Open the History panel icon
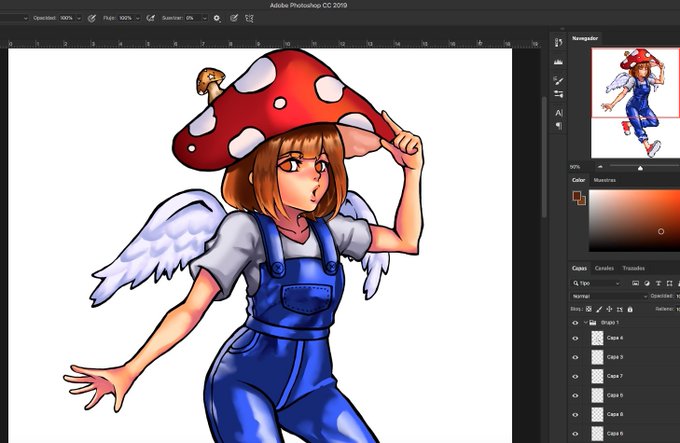This screenshot has height=443, width=680. coord(559,42)
